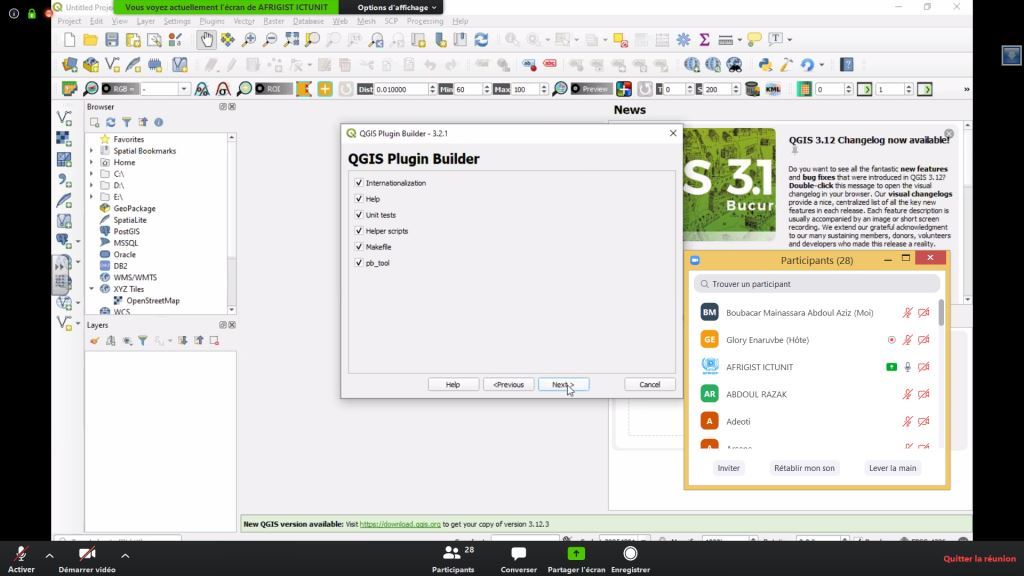Open the Project menu
The width and height of the screenshot is (1024, 576).
pyautogui.click(x=69, y=21)
